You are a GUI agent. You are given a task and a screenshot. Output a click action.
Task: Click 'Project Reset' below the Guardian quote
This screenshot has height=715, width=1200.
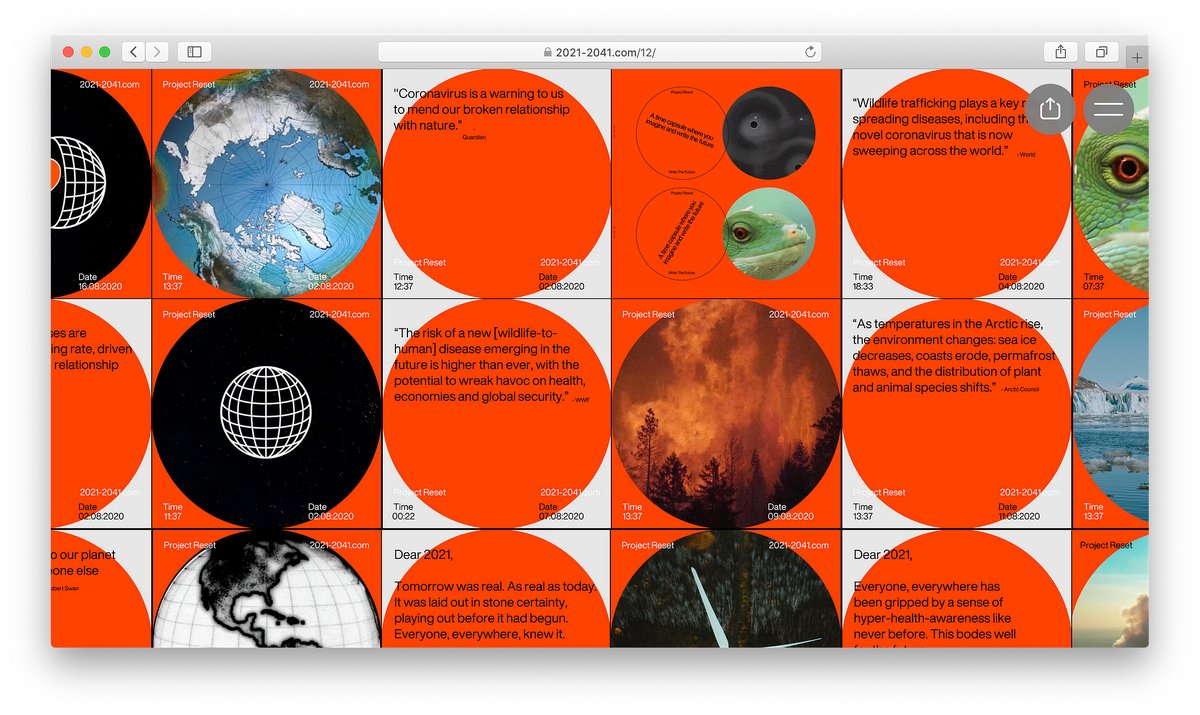tap(420, 263)
